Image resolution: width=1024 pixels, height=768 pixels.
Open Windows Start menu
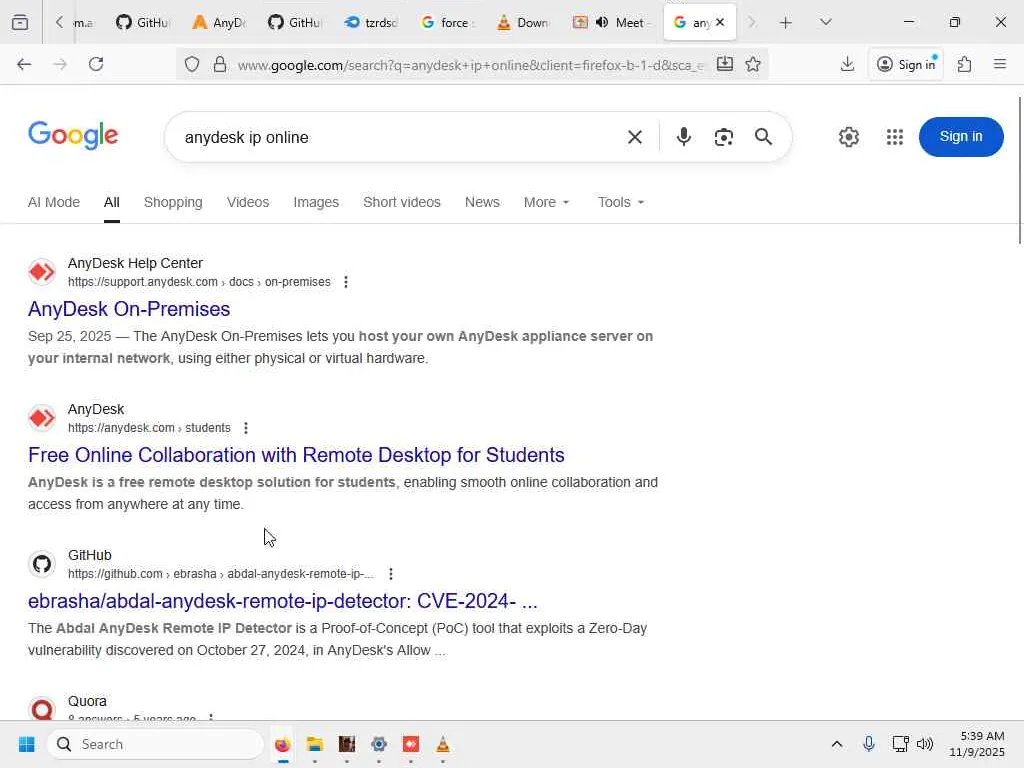click(26, 744)
